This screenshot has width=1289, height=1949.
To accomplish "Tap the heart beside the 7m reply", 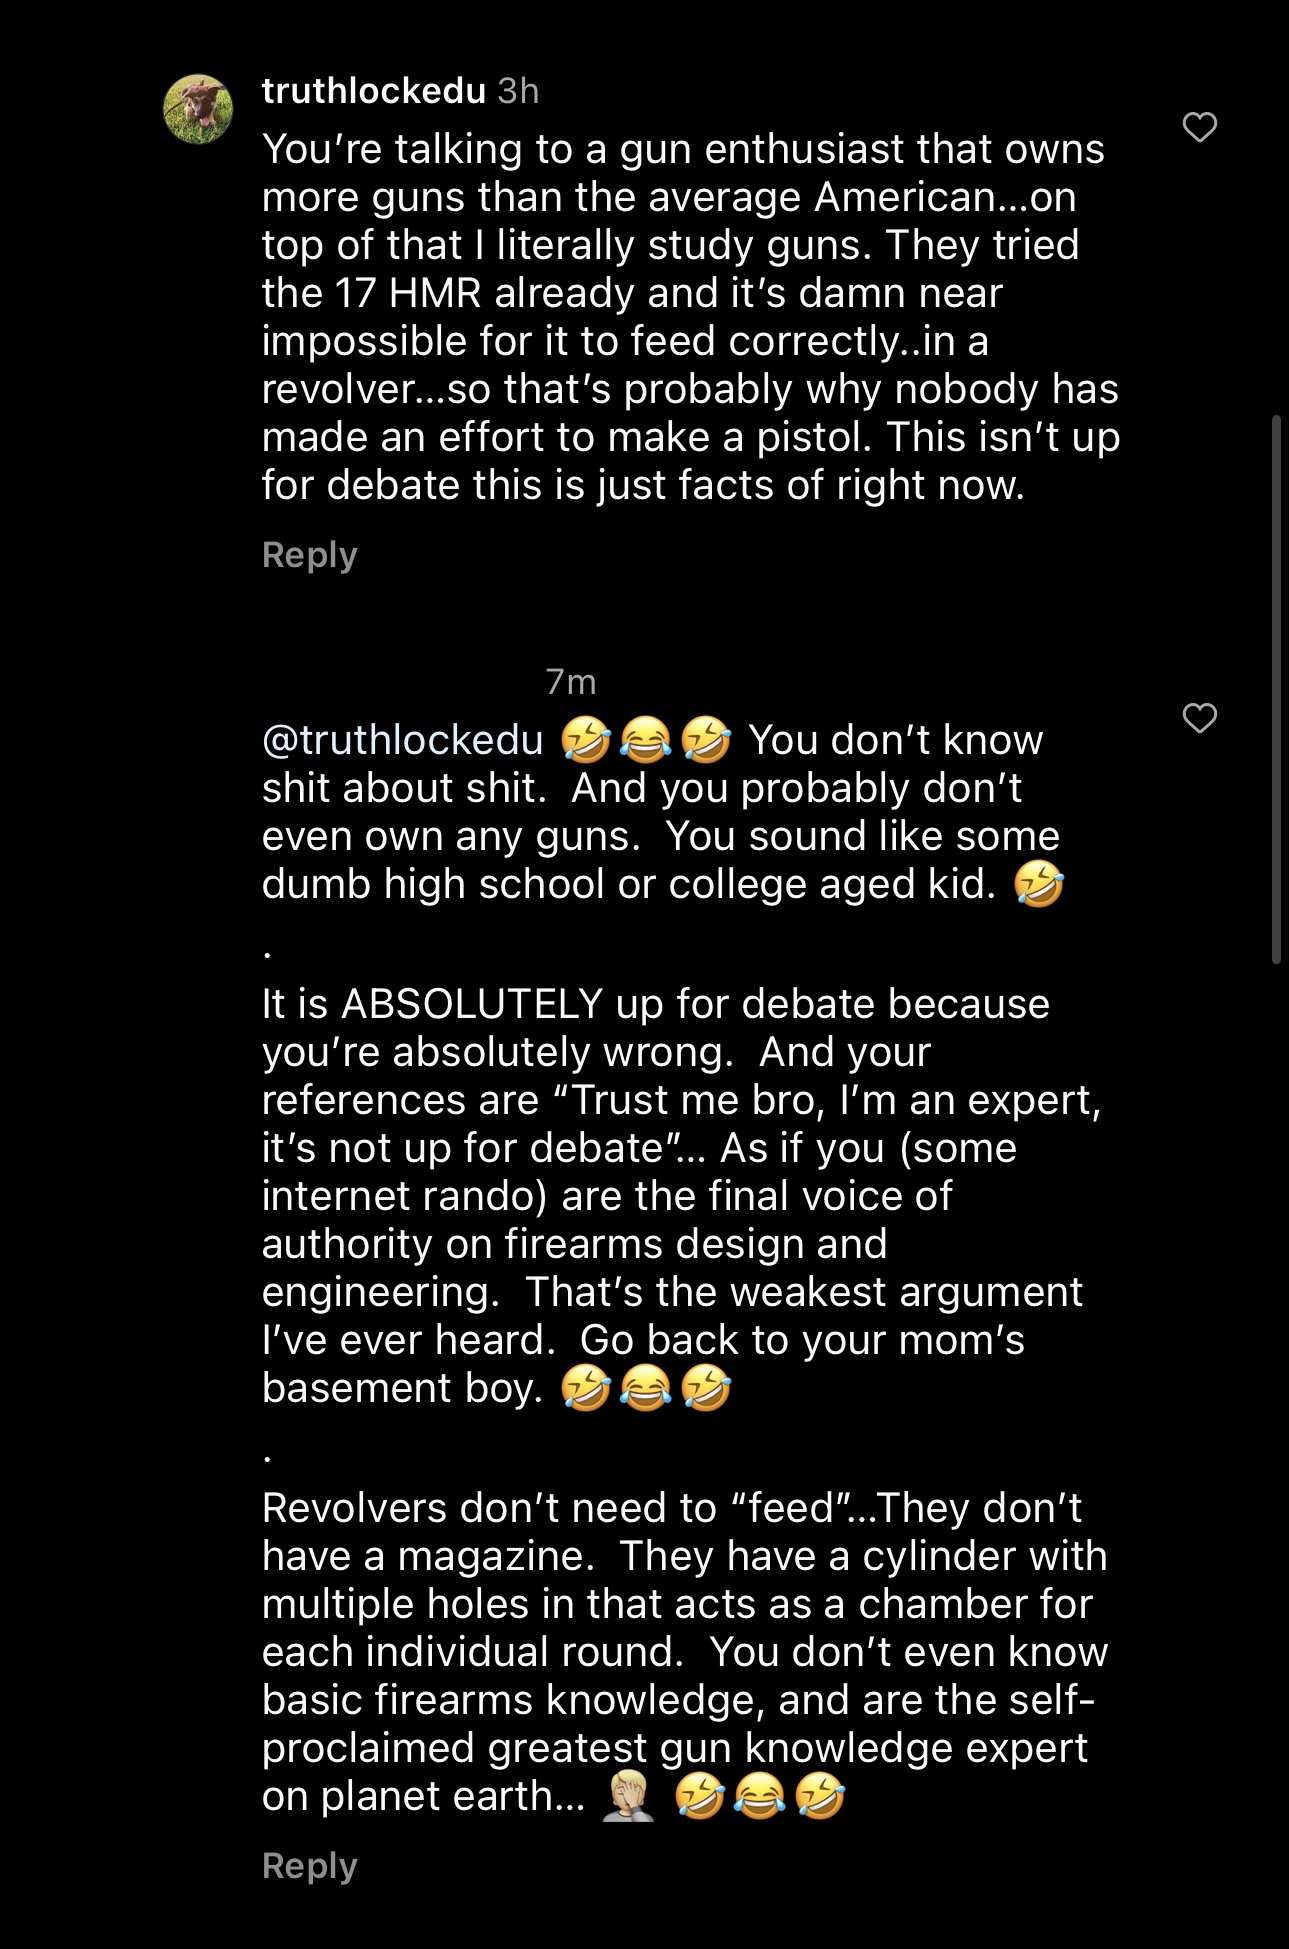I will (x=1199, y=718).
